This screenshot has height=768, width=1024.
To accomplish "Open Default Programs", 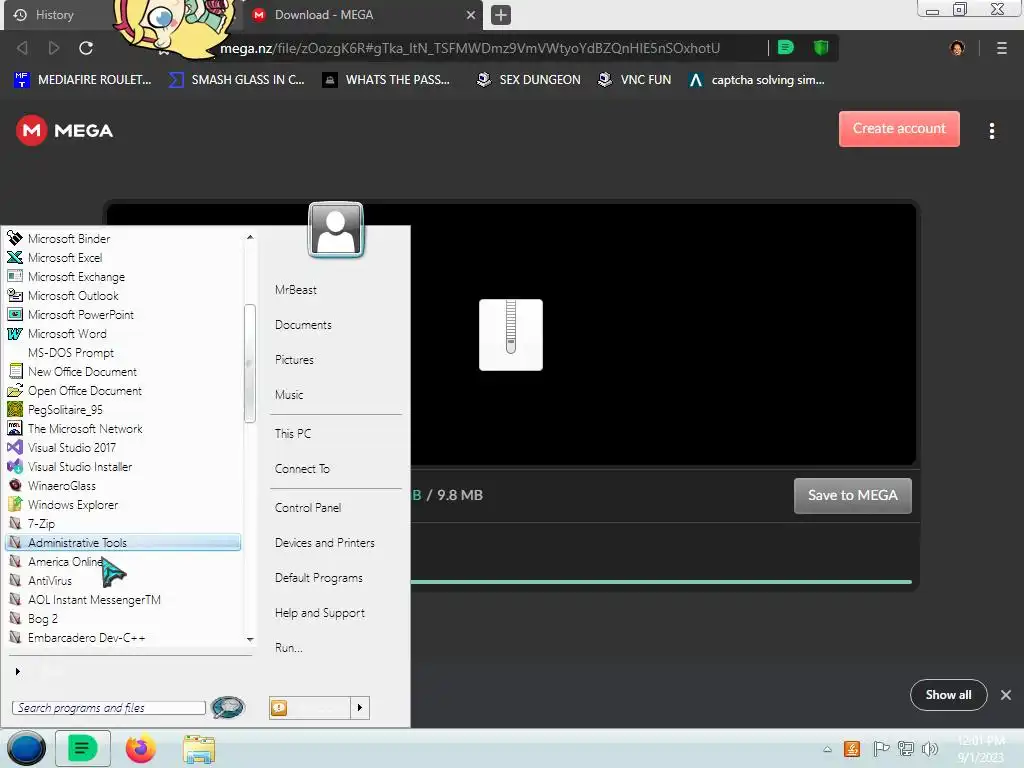I will click(x=318, y=578).
